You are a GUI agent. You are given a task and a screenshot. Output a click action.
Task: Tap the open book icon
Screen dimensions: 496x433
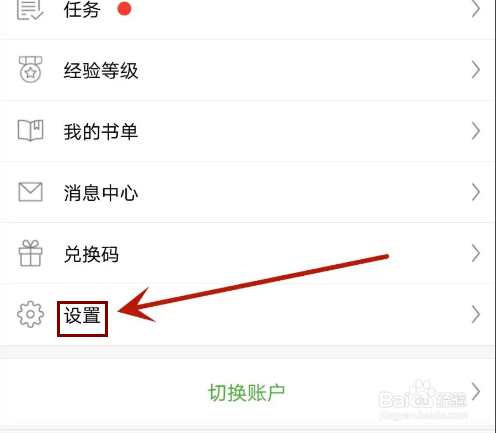(30, 130)
